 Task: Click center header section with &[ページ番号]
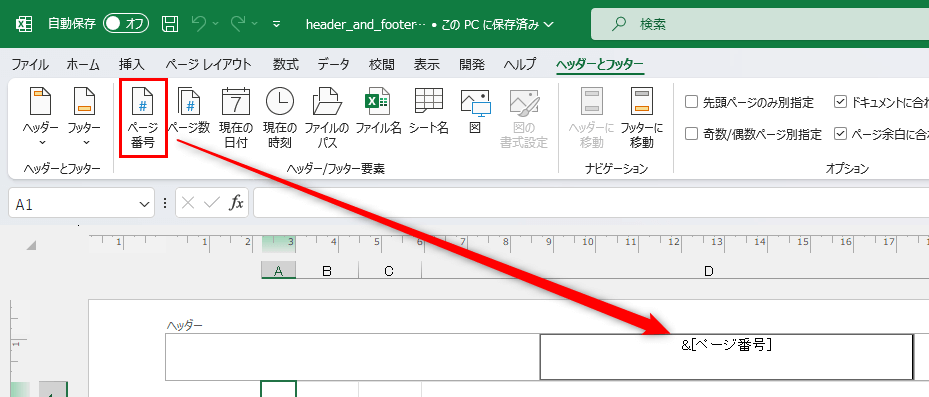tap(726, 357)
